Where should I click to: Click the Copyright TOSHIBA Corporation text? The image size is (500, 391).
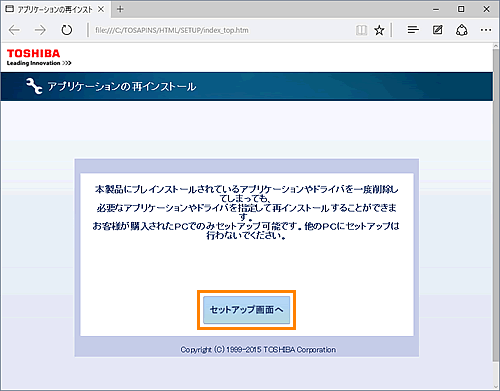(x=258, y=350)
